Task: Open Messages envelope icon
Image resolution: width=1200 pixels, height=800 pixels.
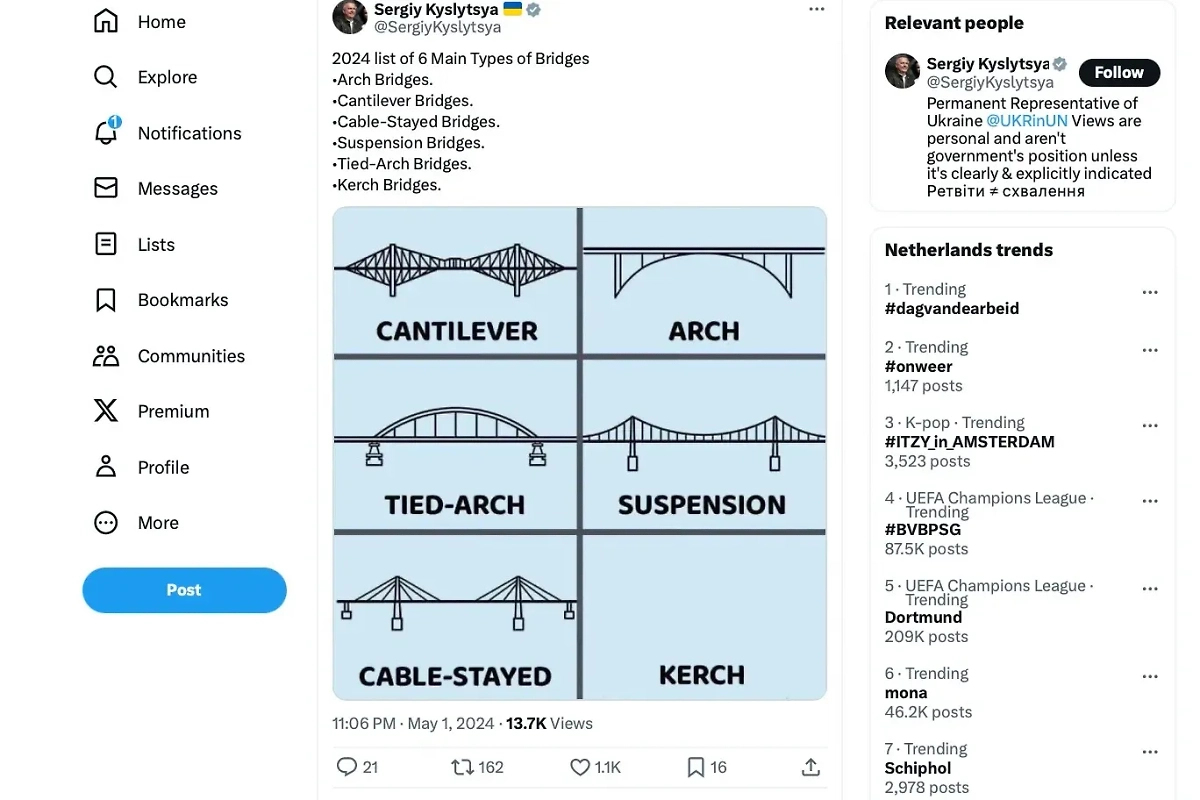Action: (x=106, y=188)
